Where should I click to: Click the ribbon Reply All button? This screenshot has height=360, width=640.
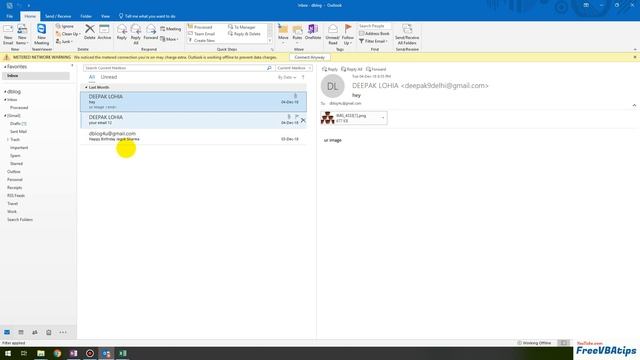(136, 35)
